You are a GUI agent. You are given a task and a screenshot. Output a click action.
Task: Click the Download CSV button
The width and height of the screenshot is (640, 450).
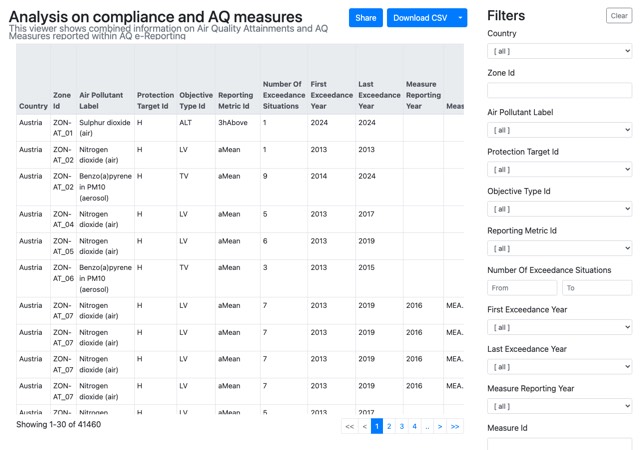[420, 18]
